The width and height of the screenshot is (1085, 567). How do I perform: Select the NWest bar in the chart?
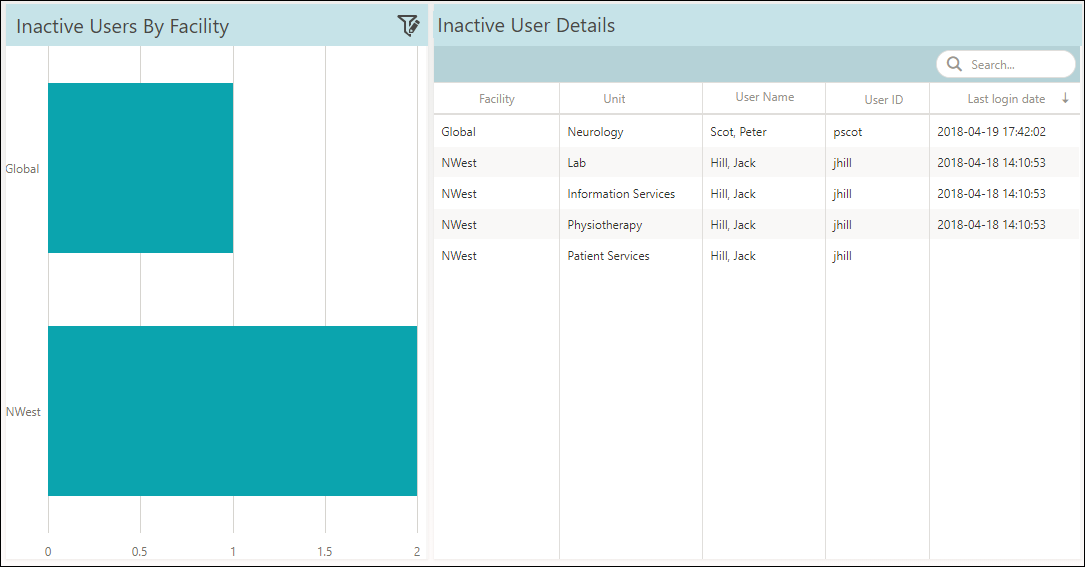pos(232,411)
